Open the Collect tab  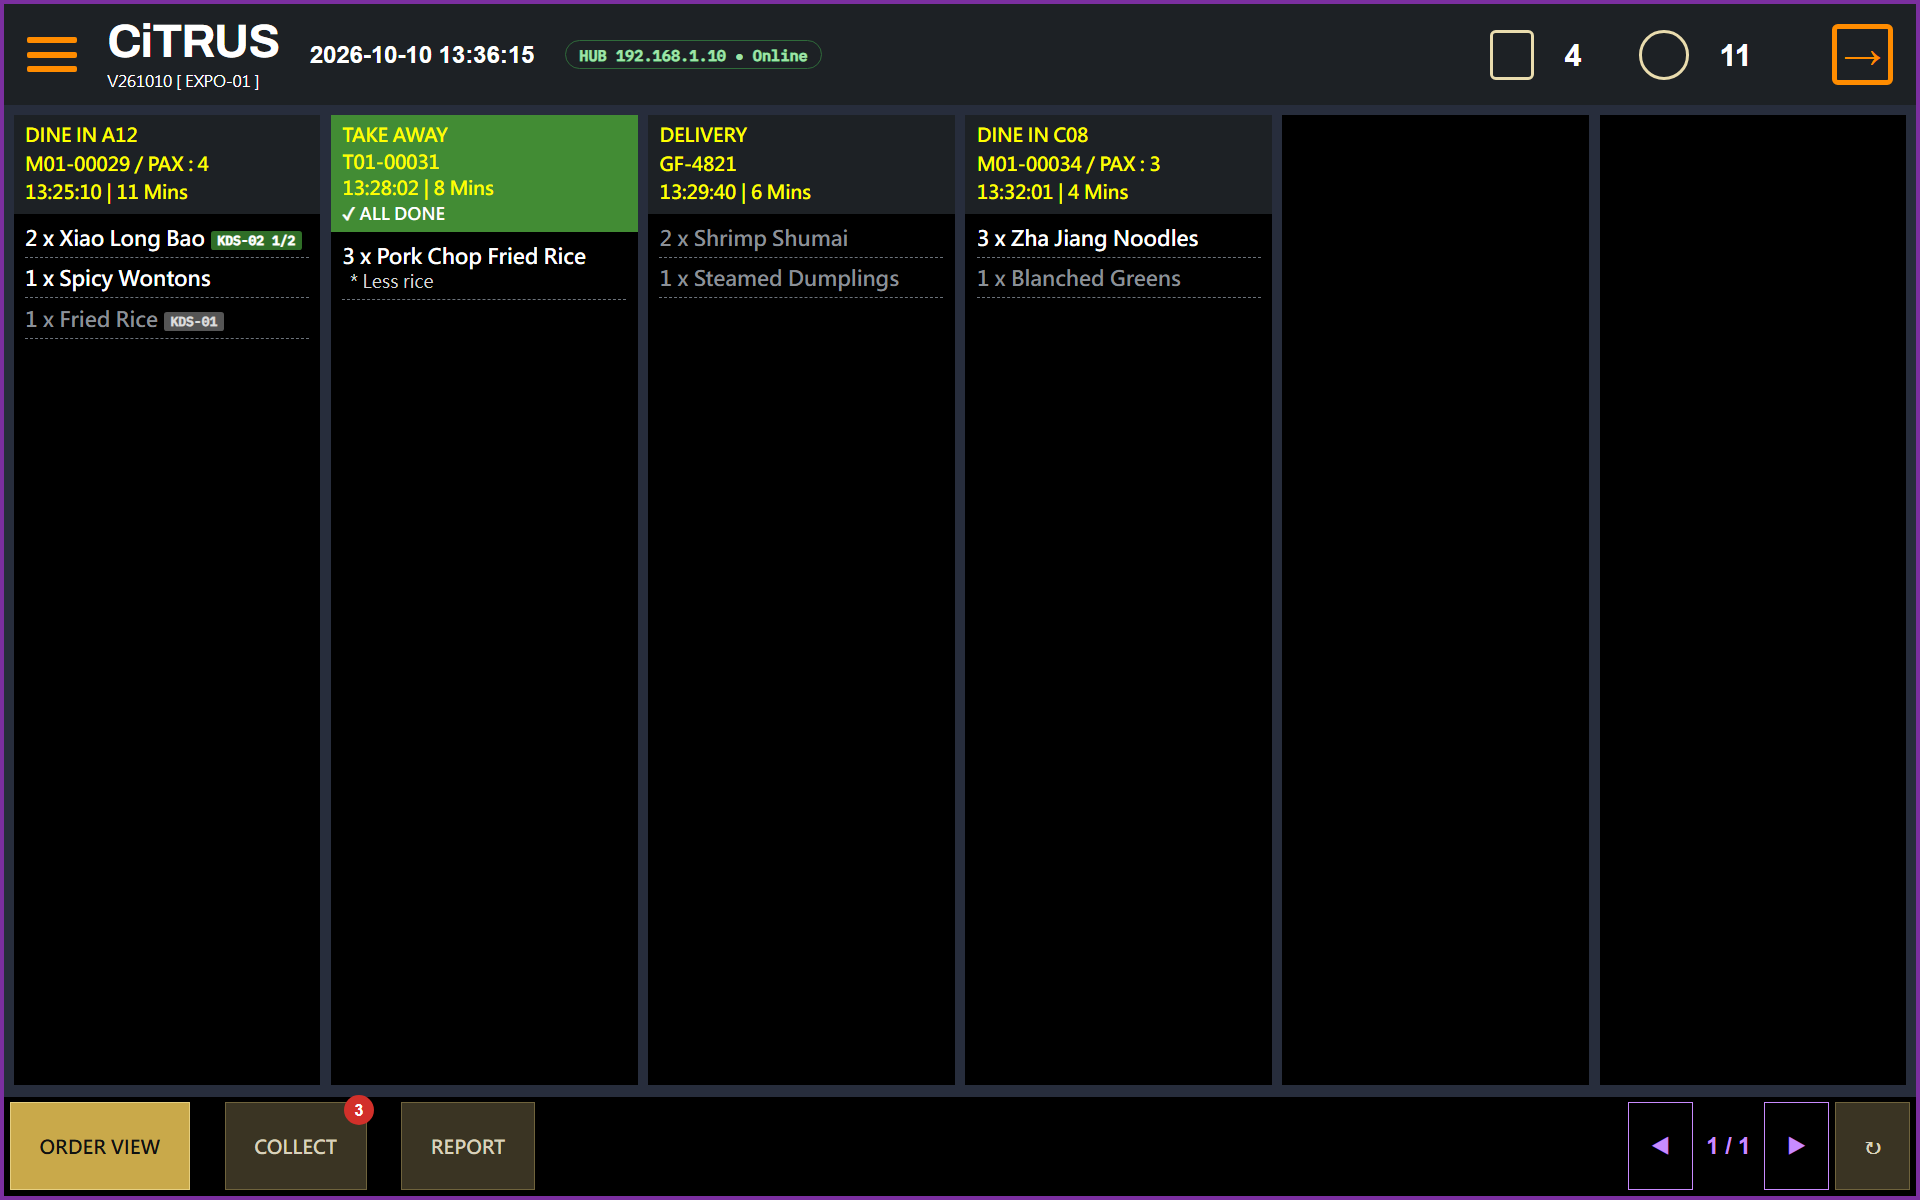(296, 1146)
